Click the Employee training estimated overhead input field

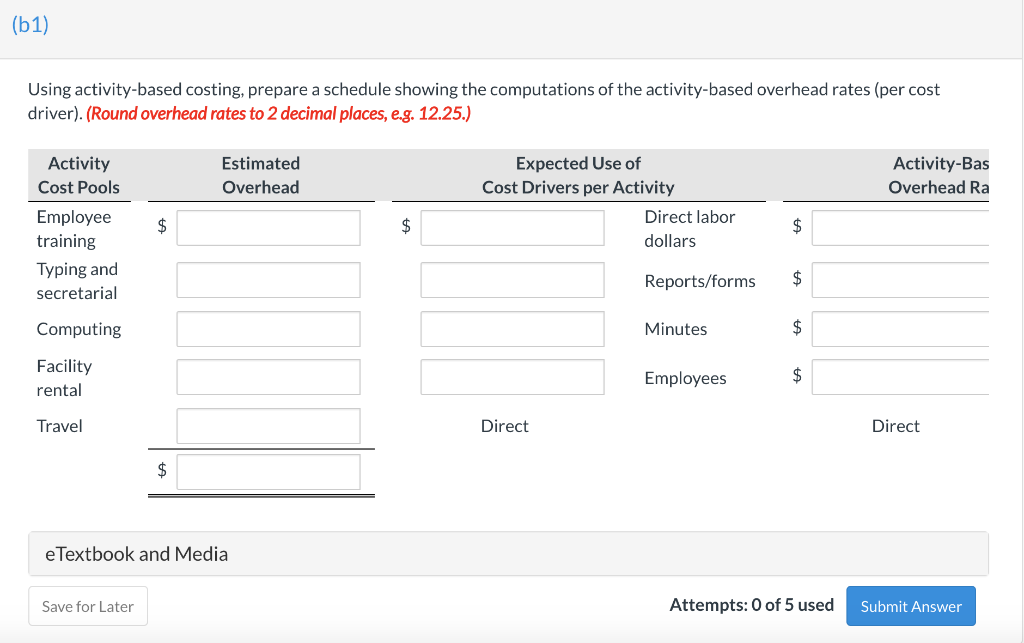[x=268, y=227]
